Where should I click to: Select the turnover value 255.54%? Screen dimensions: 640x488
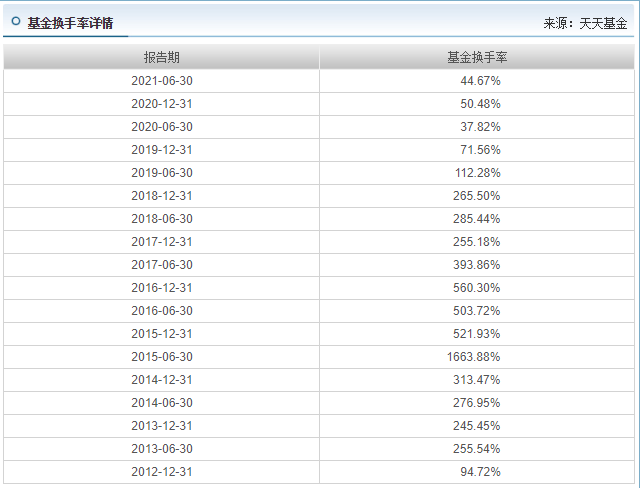click(x=476, y=448)
